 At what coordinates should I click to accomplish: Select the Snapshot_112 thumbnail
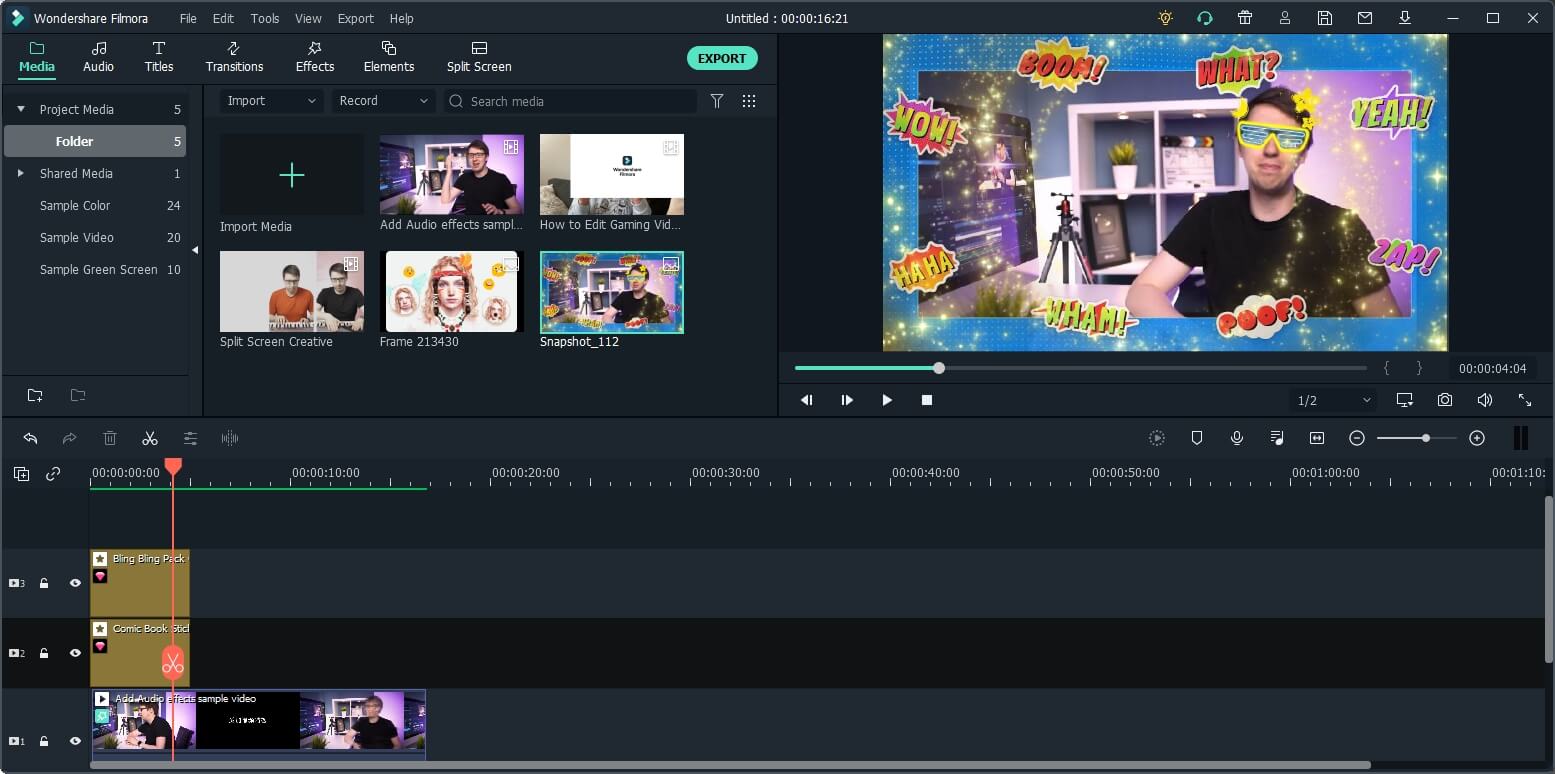(612, 292)
